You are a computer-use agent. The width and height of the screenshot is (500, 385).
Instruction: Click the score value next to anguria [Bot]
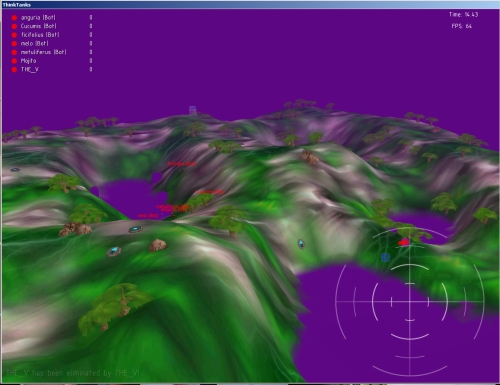pos(91,17)
